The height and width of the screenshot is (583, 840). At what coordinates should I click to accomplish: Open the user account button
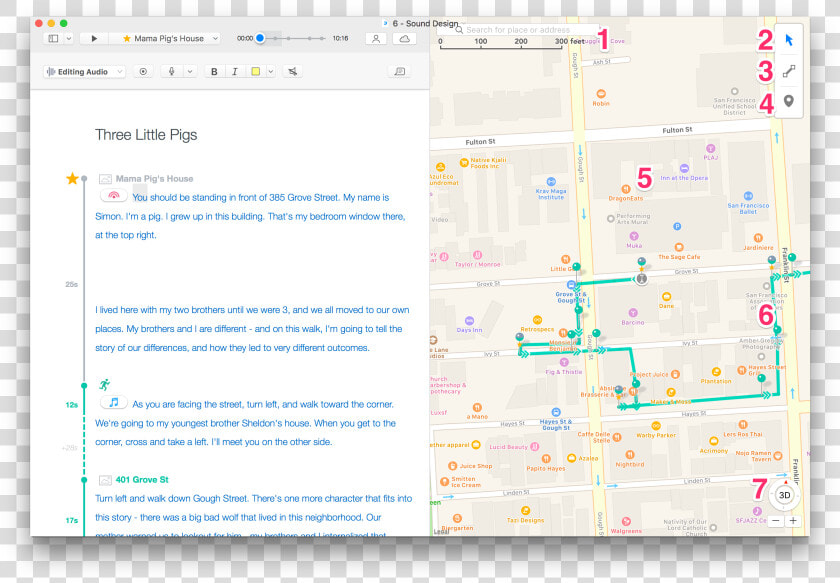coord(376,39)
